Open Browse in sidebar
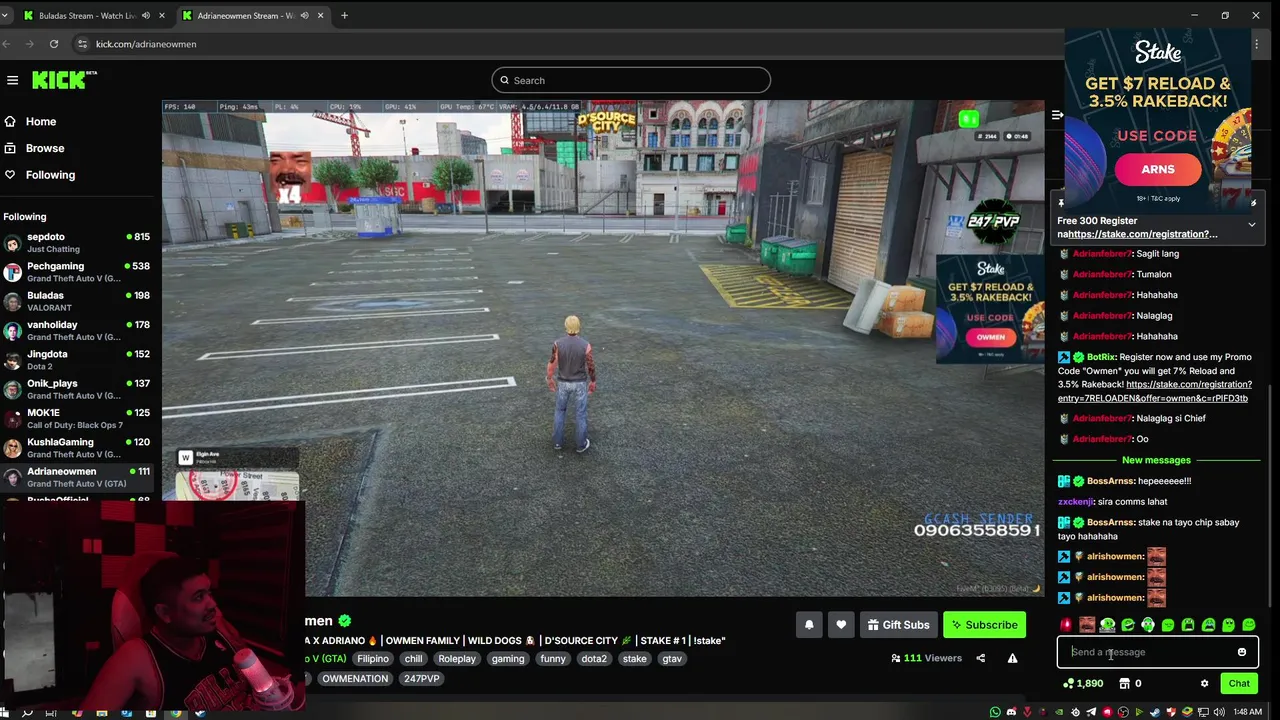 pyautogui.click(x=45, y=148)
